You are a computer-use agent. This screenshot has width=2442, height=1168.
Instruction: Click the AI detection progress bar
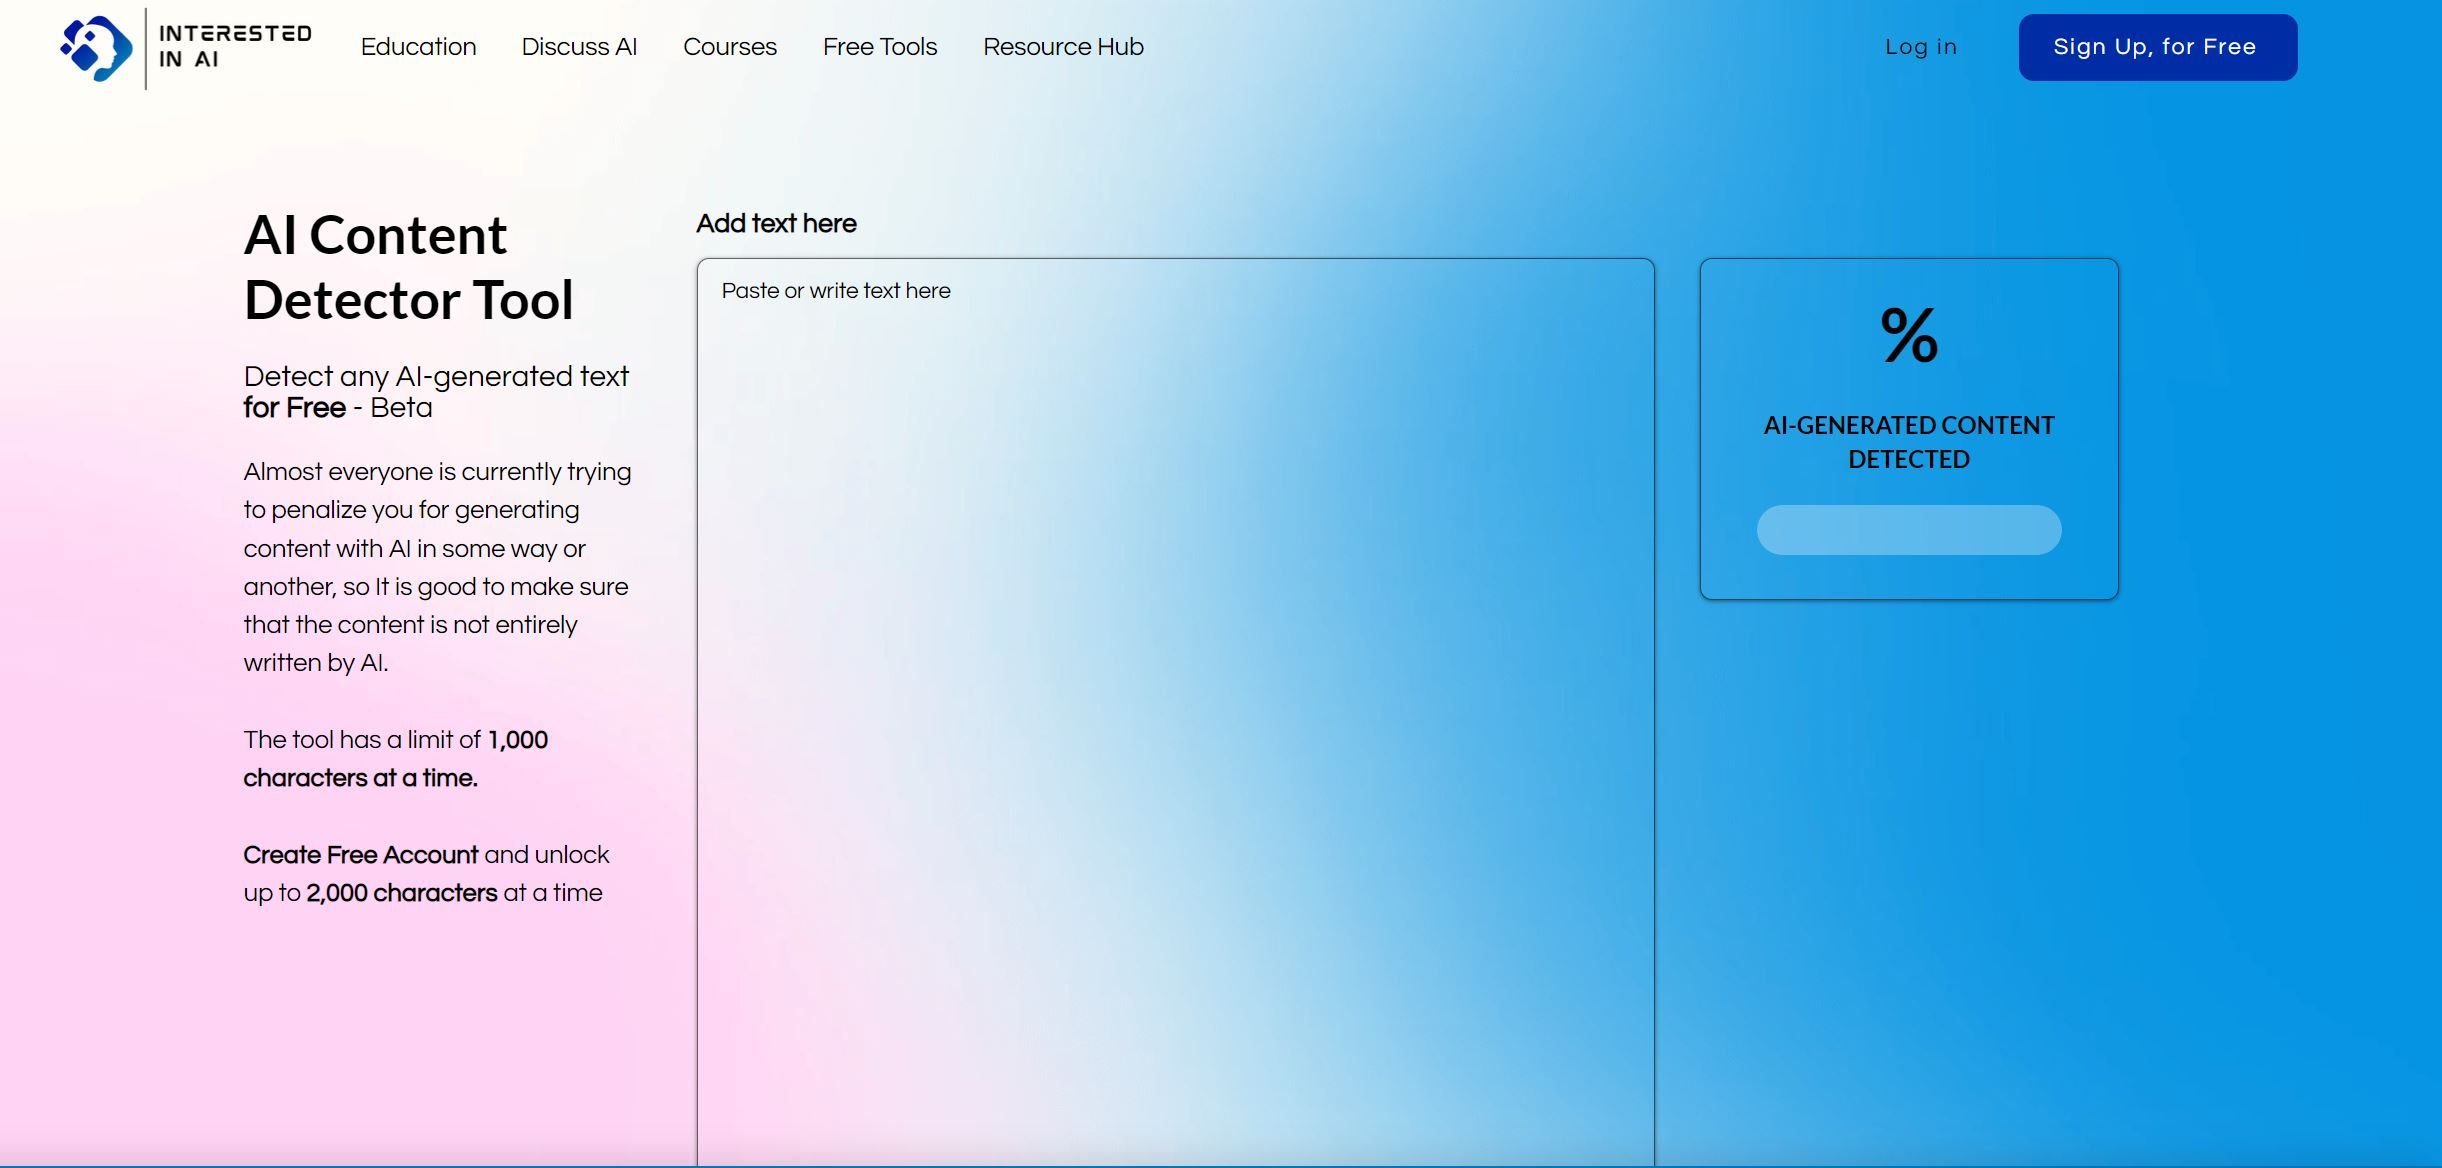click(1909, 530)
